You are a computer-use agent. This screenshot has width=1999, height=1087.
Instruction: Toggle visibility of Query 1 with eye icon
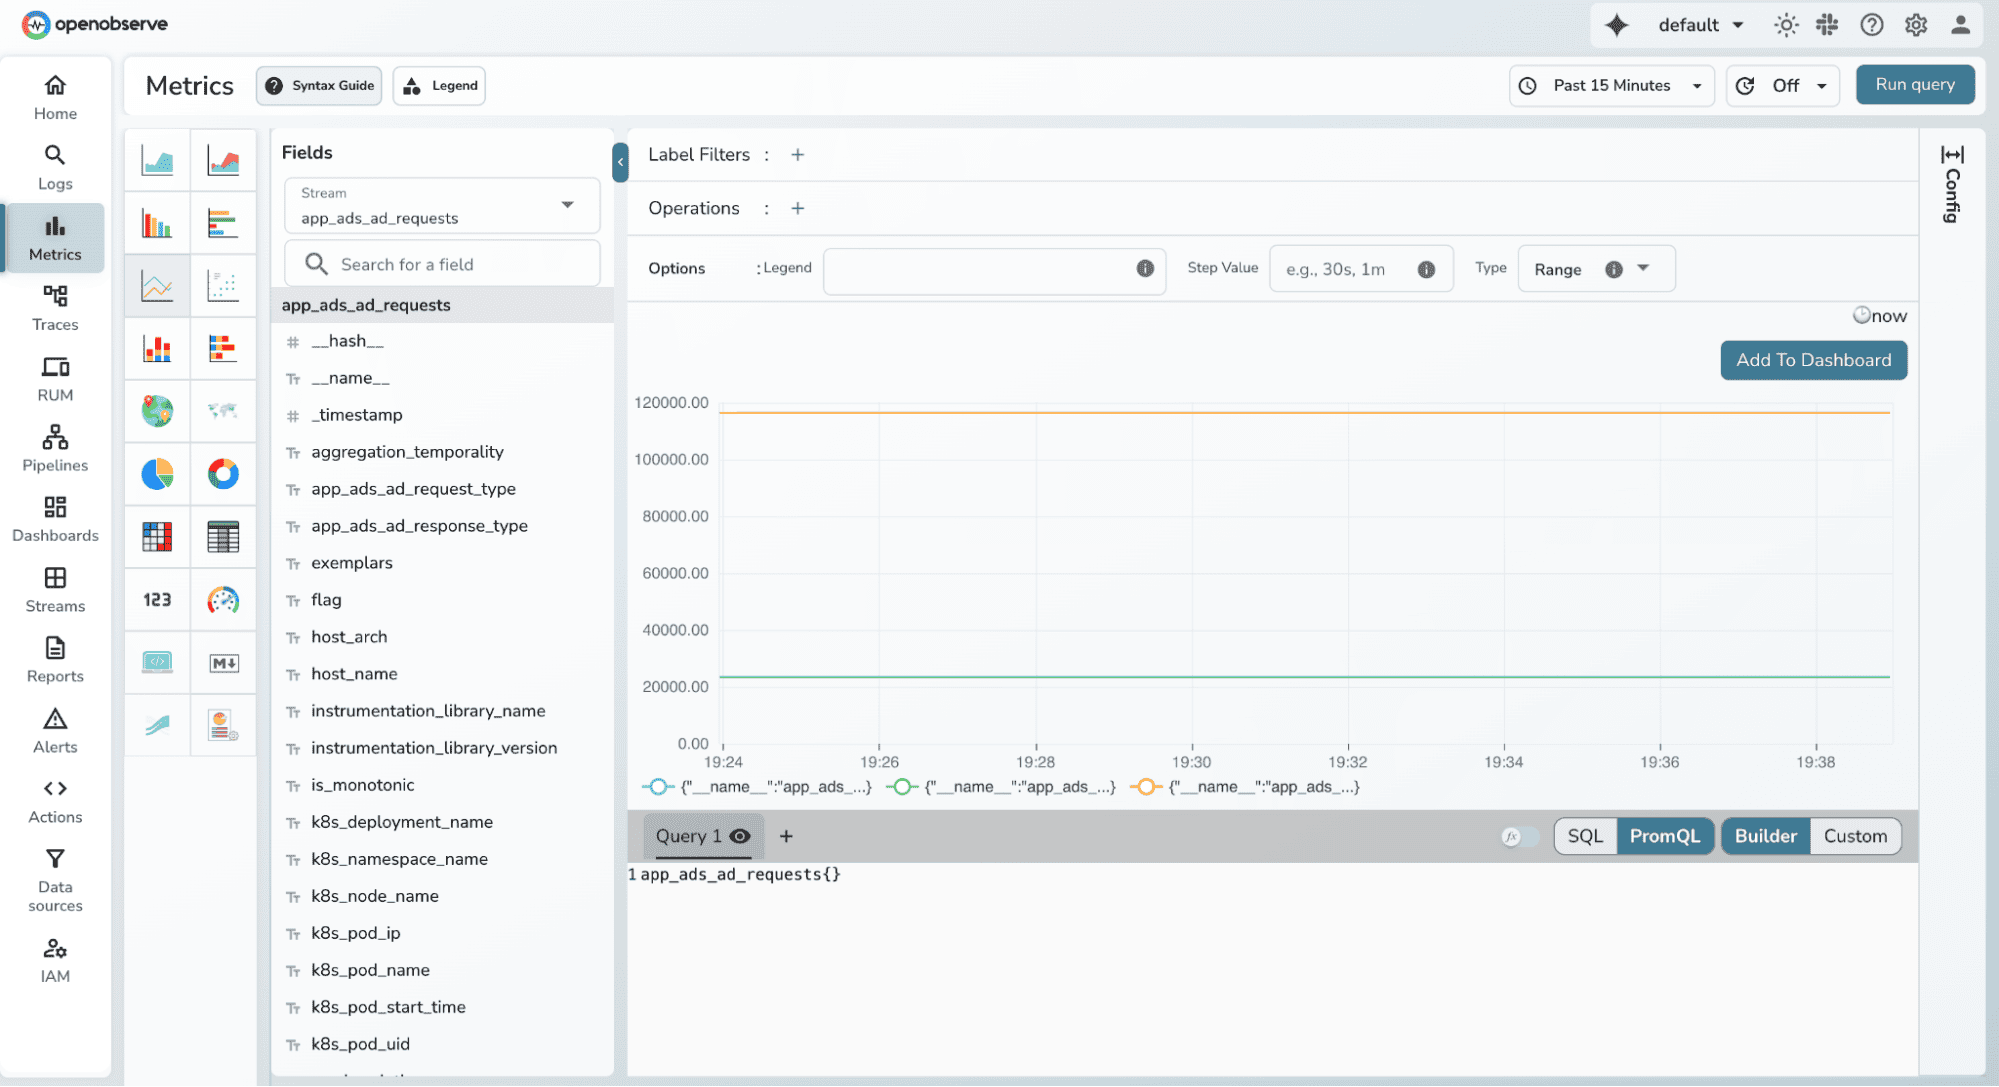click(x=739, y=837)
